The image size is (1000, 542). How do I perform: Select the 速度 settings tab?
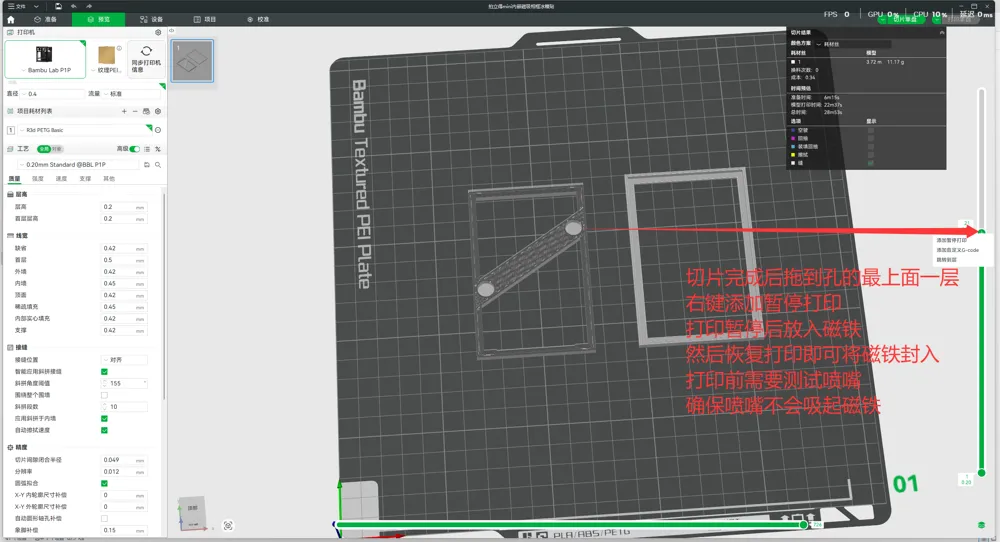point(61,179)
